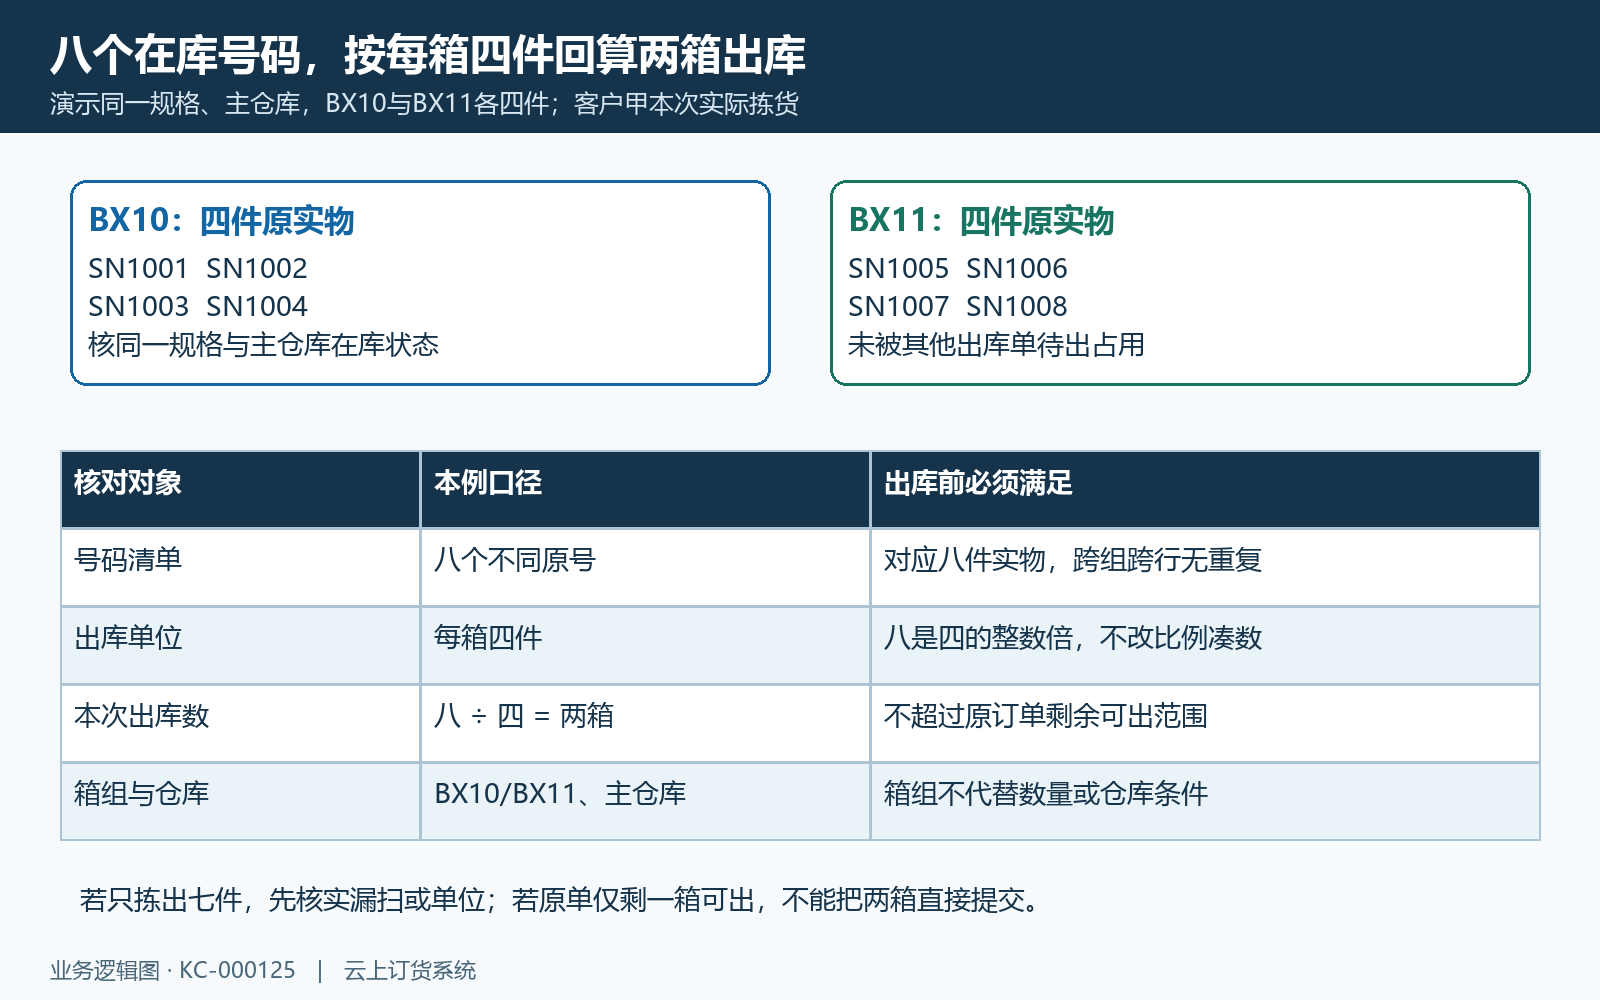Click the footer text 业务逻辑图 · KC-000125
The height and width of the screenshot is (1000, 1600).
pos(173,970)
